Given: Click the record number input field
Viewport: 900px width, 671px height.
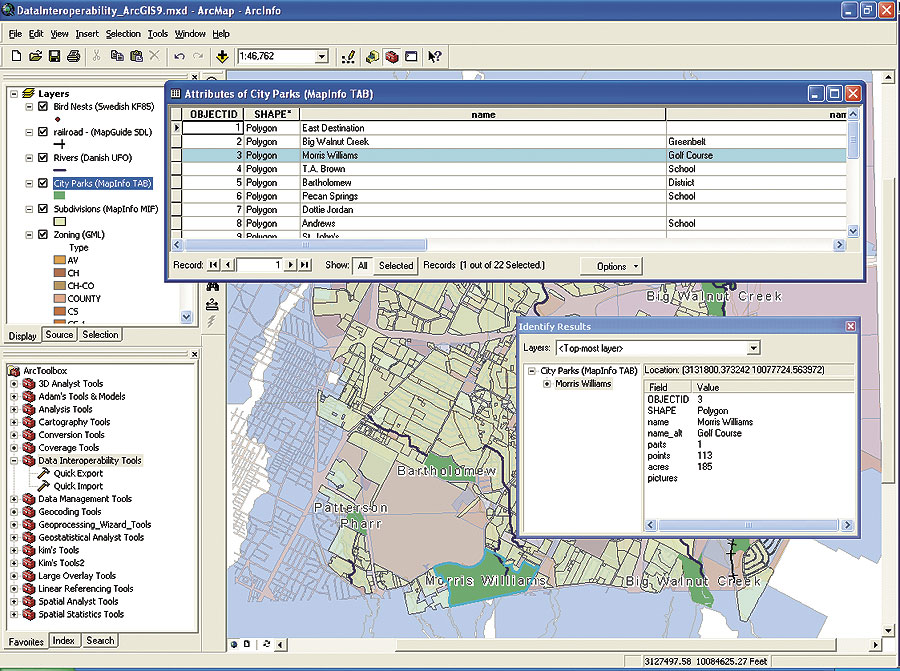Looking at the screenshot, I should pyautogui.click(x=259, y=265).
